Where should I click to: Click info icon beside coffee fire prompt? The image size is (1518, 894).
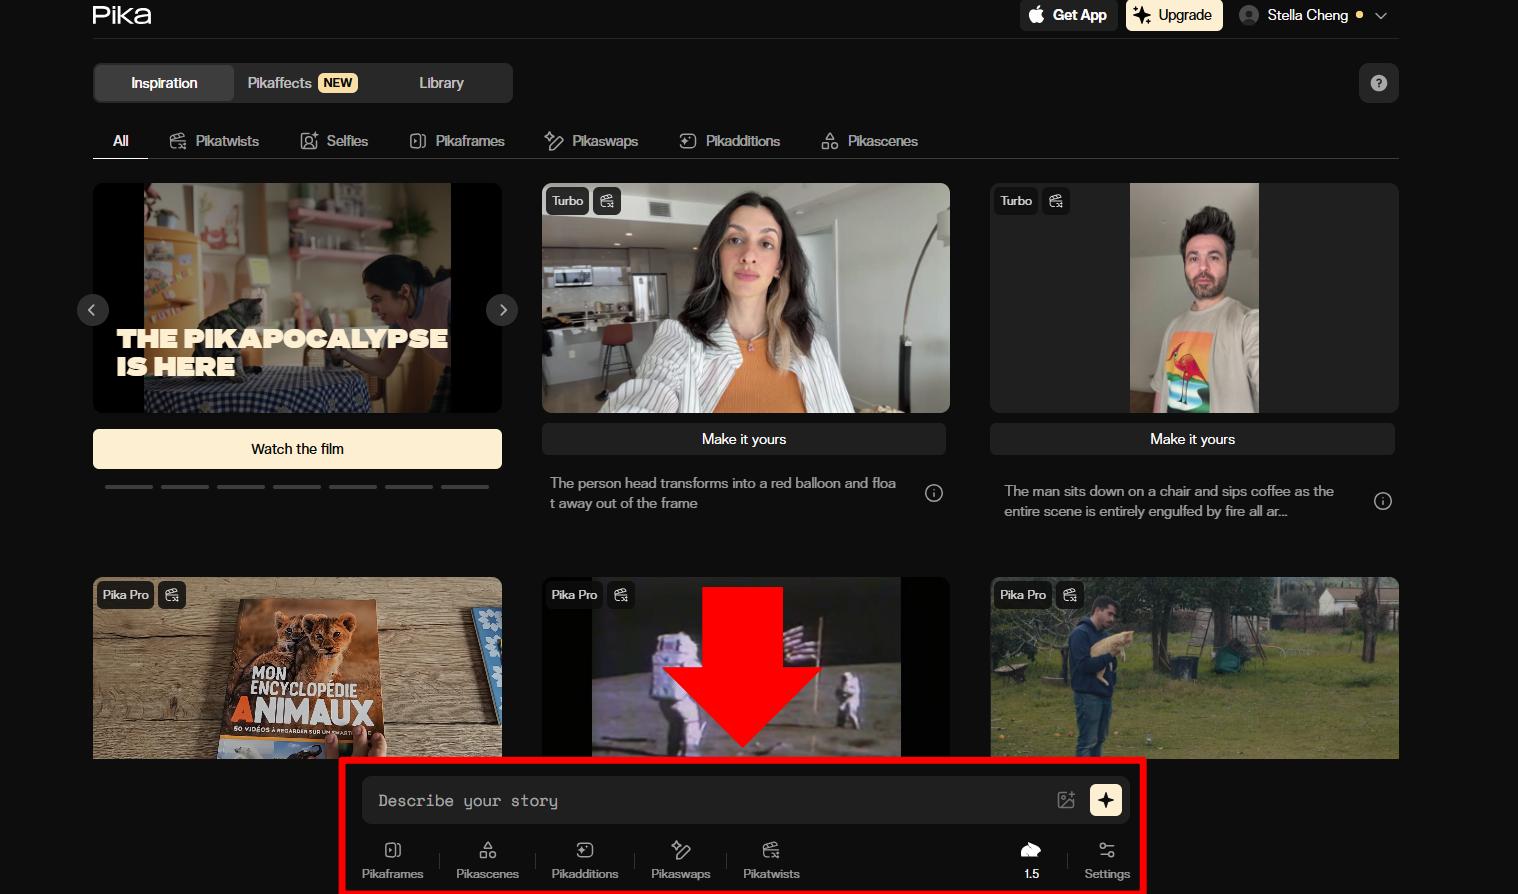coord(1383,501)
